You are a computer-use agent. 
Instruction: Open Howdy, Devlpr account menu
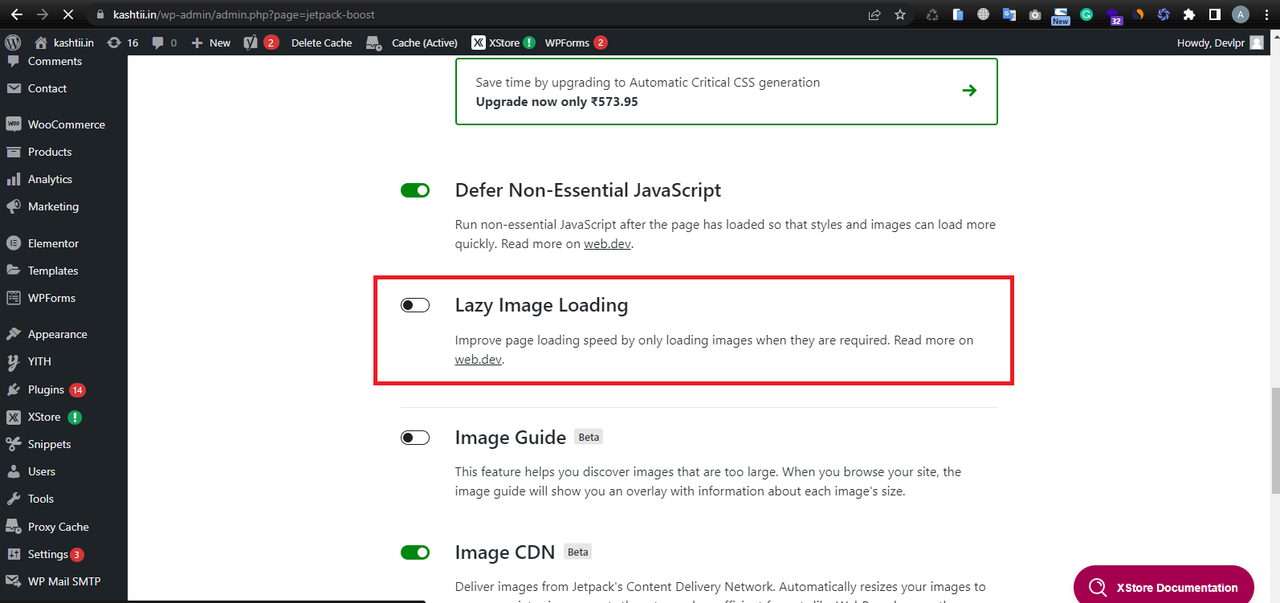tap(1220, 42)
